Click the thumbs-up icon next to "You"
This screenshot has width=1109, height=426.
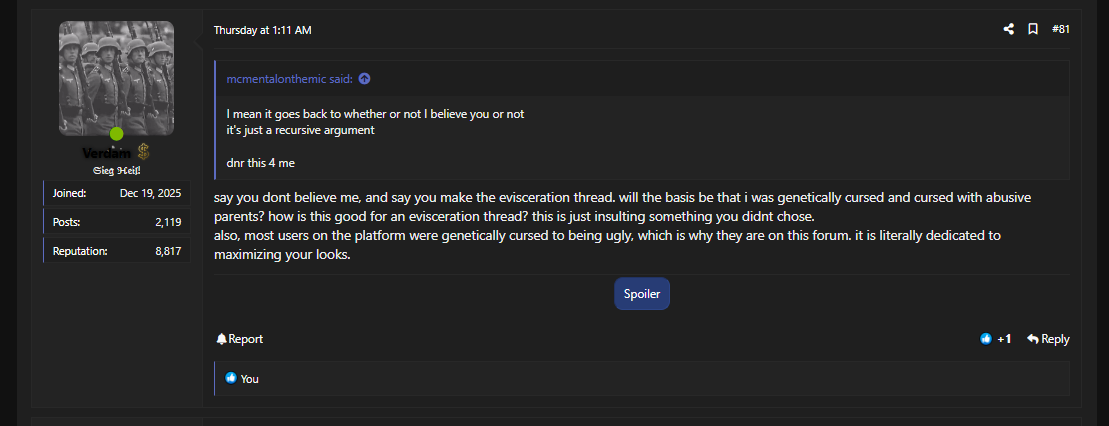pyautogui.click(x=231, y=378)
